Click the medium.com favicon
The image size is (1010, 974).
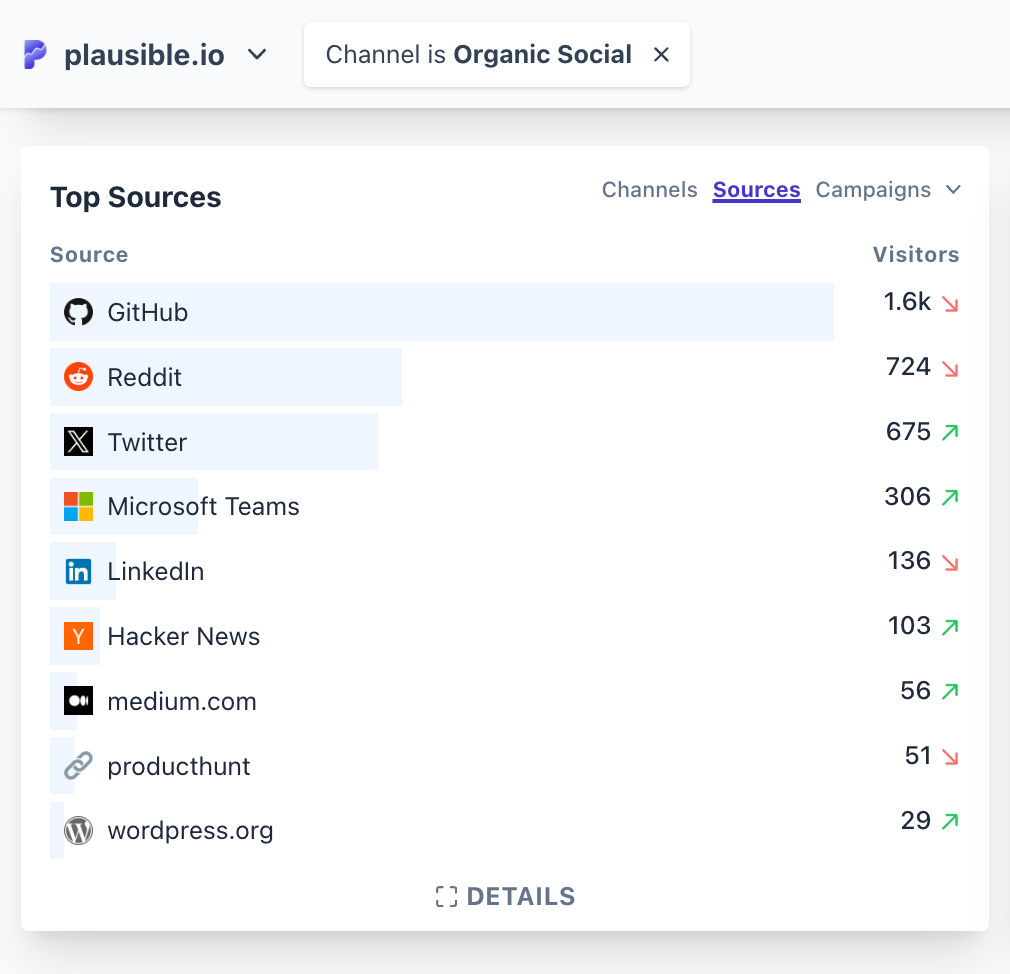tap(78, 701)
